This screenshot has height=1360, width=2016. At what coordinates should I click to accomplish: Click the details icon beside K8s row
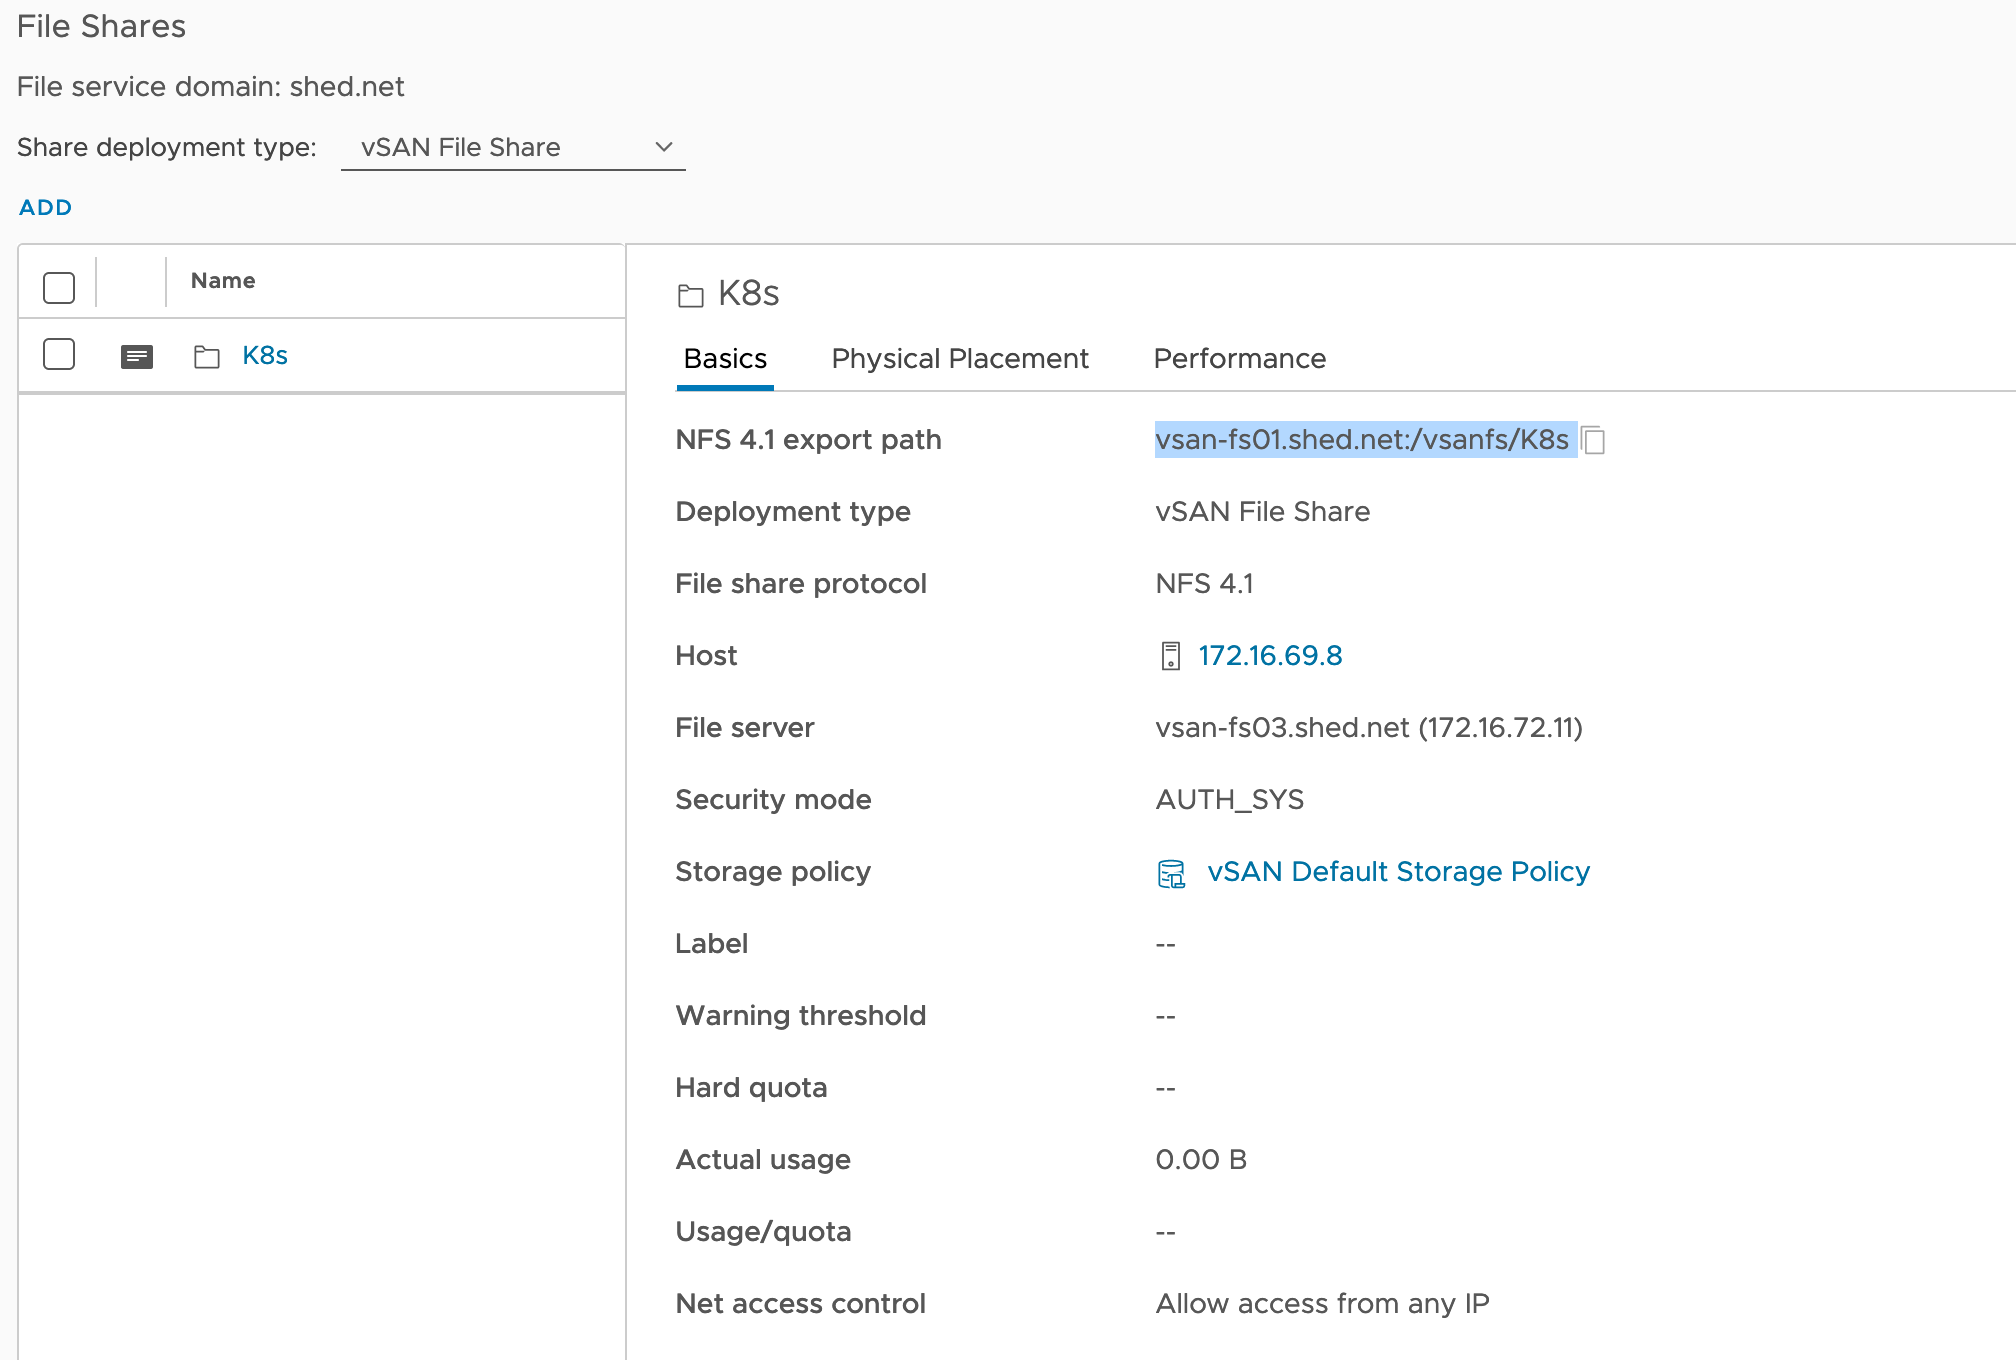(137, 356)
